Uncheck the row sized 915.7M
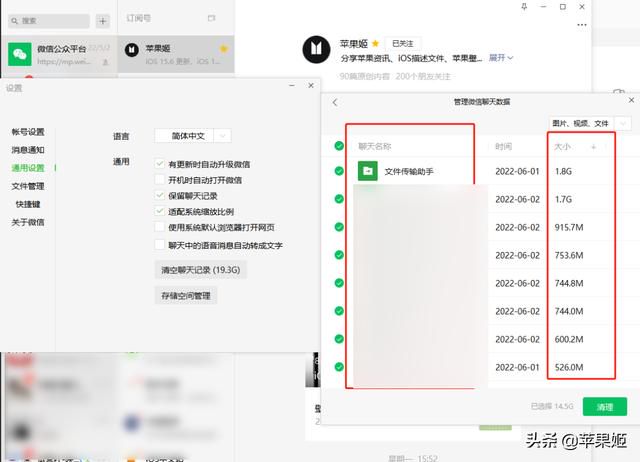Image resolution: width=640 pixels, height=462 pixels. pos(339,227)
